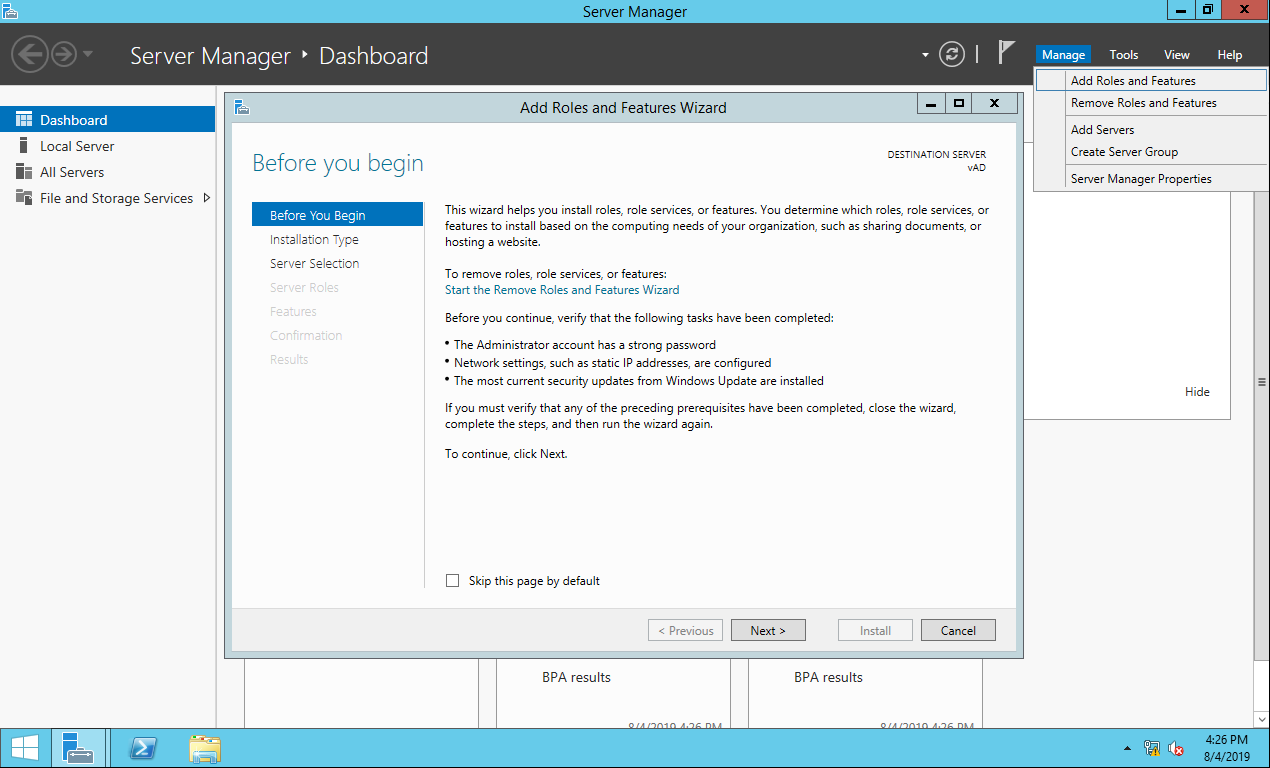
Task: Show hidden system tray icons
Action: pyautogui.click(x=1128, y=748)
